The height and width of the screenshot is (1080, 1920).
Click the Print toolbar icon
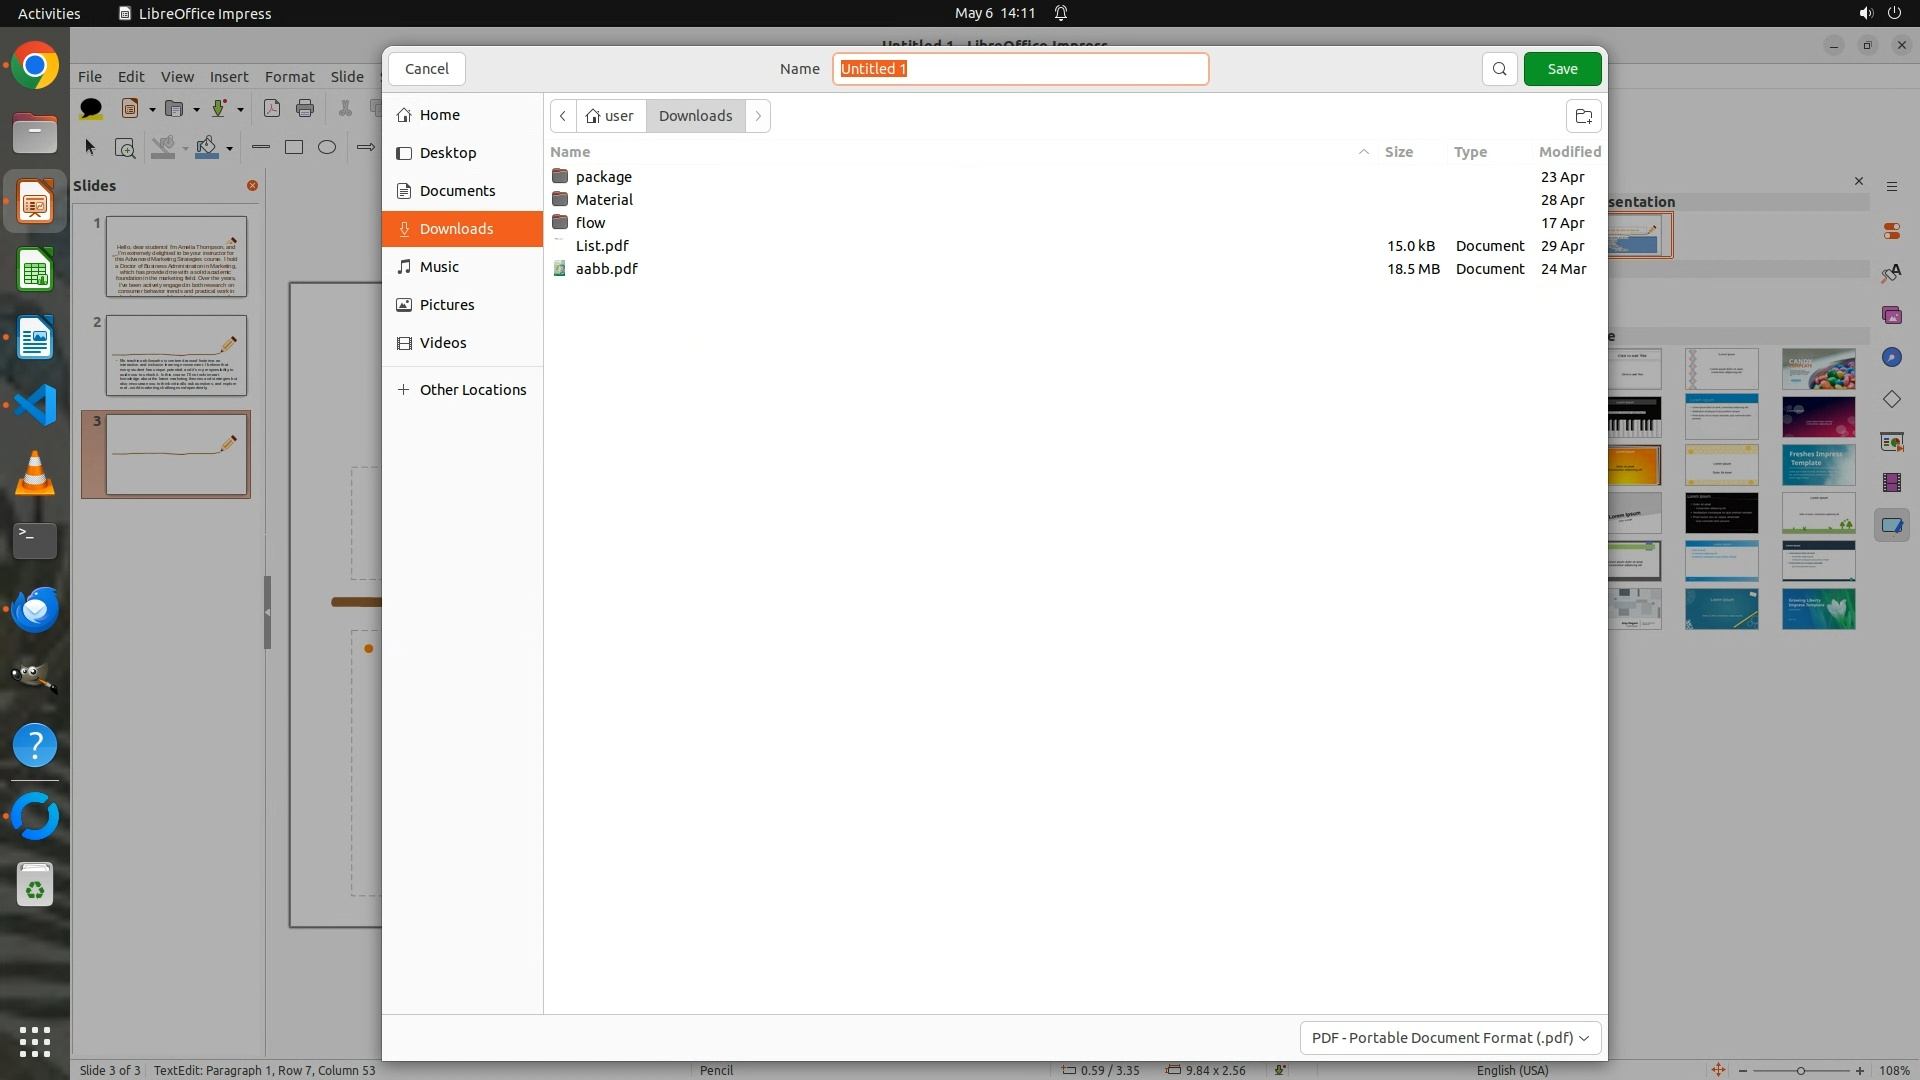coord(305,108)
